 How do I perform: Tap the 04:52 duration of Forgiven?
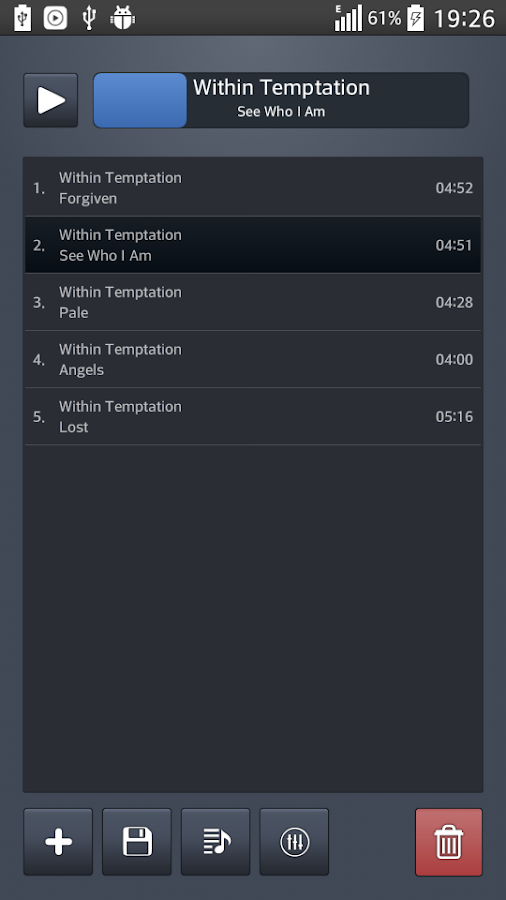454,188
